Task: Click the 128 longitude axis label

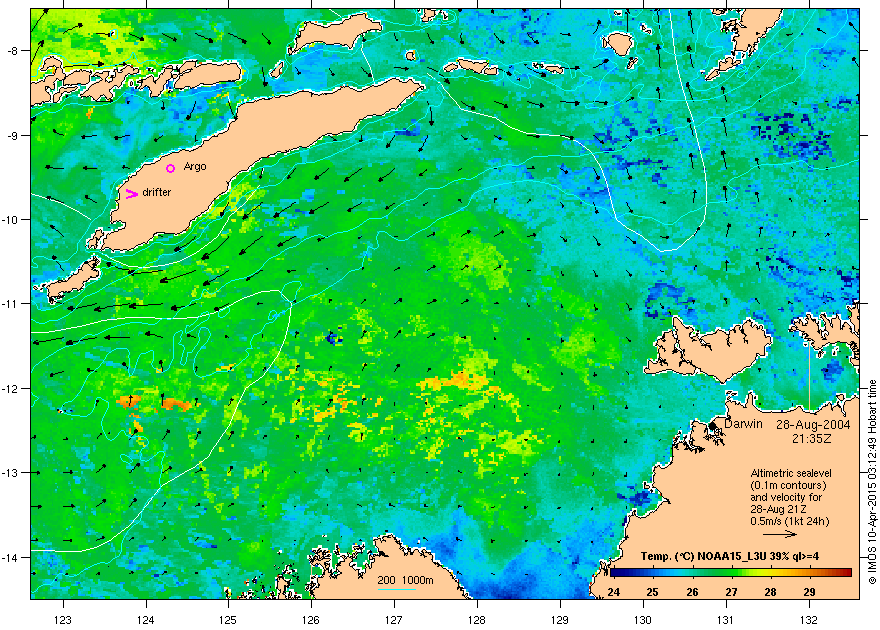Action: click(477, 620)
